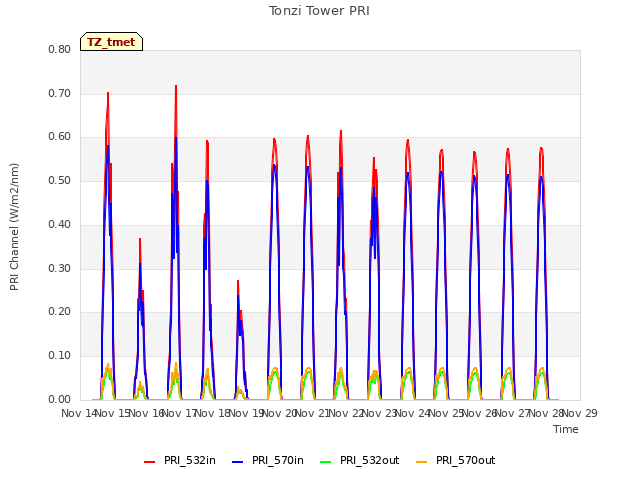Click the lowest red peak near 0.27
The image size is (640, 480).
tap(238, 282)
